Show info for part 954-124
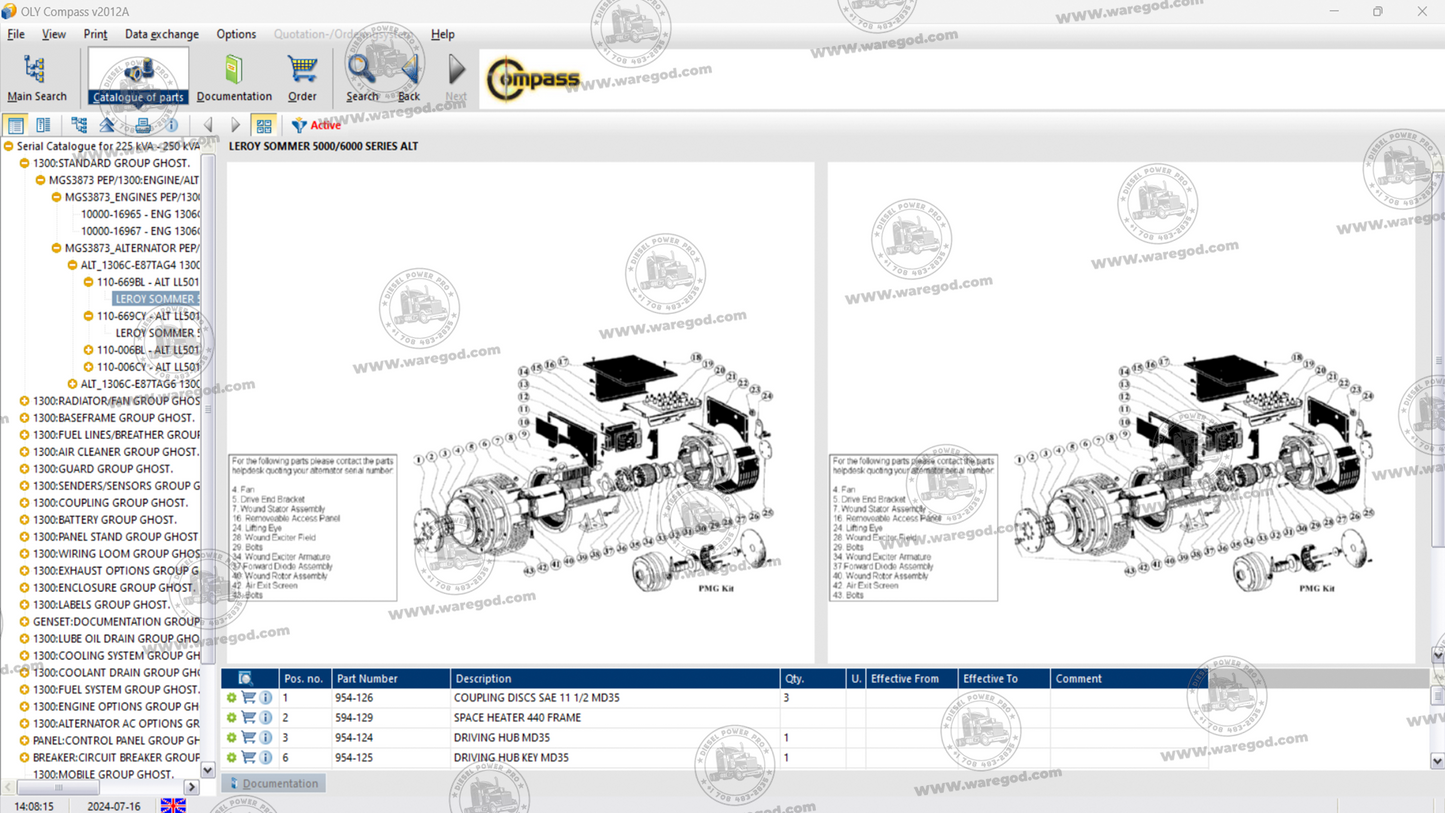This screenshot has height=813, width=1445. [266, 738]
